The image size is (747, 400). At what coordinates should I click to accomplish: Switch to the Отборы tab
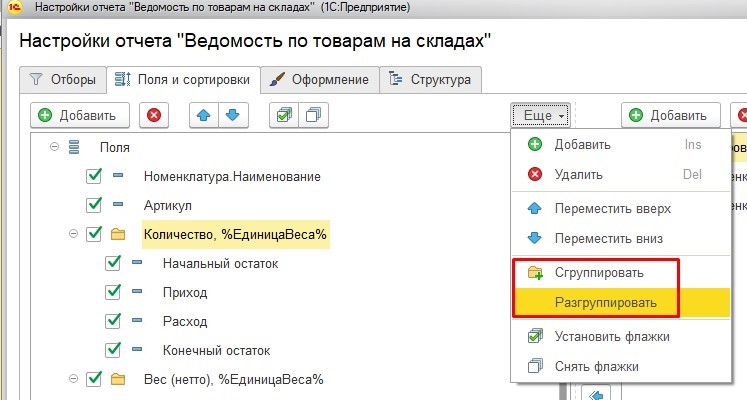64,79
